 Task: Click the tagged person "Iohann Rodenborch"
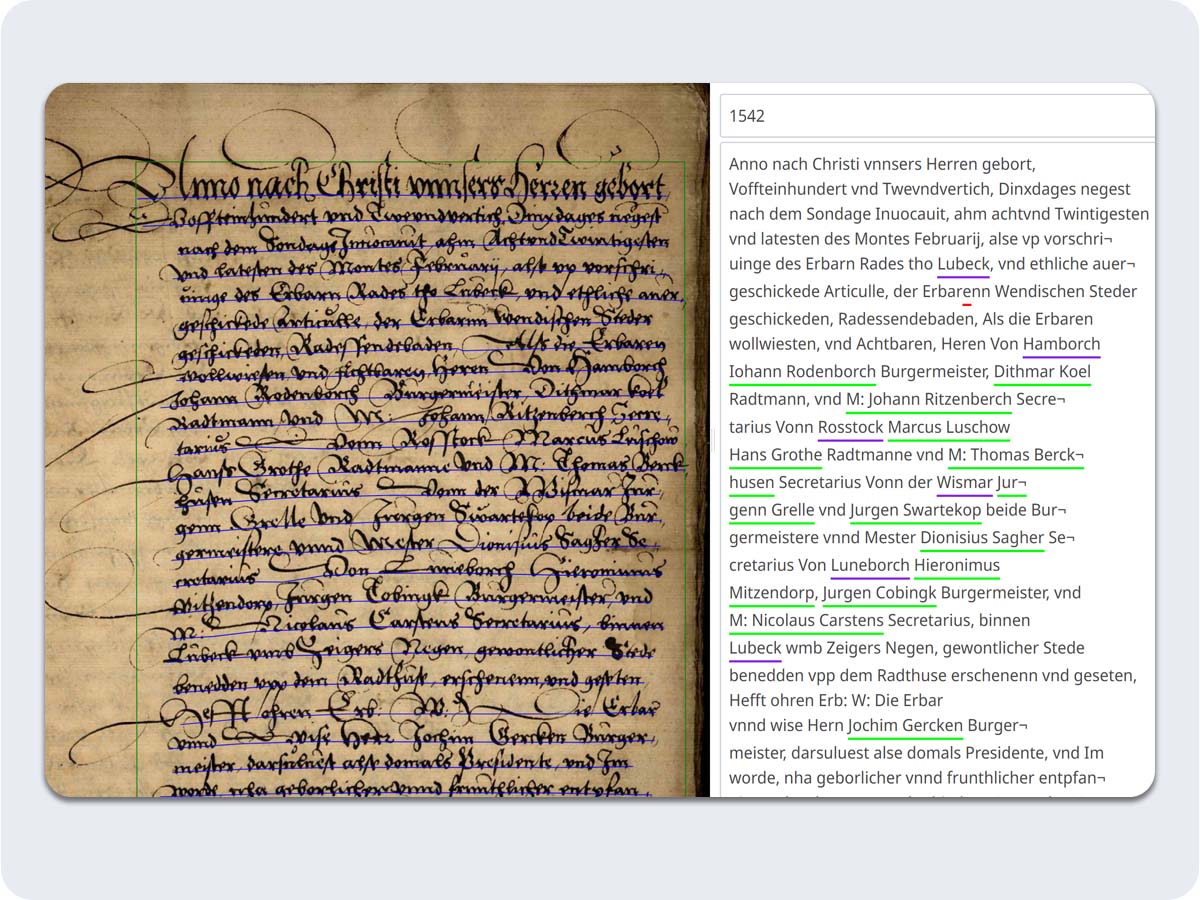point(802,372)
